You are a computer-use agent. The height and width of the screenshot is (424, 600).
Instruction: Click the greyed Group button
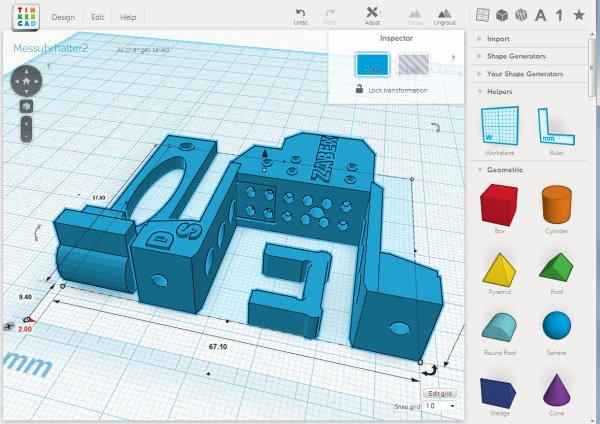(x=415, y=17)
